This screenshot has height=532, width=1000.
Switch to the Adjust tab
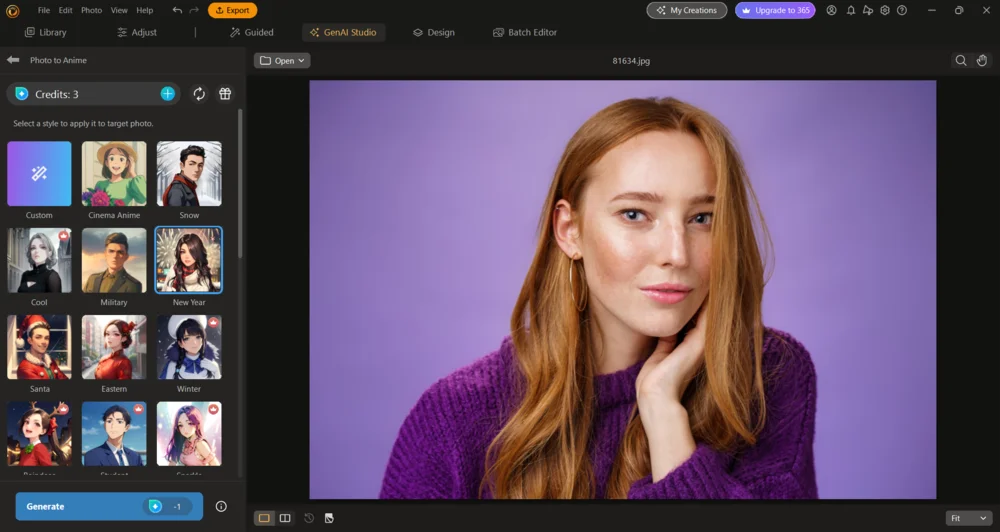click(137, 32)
